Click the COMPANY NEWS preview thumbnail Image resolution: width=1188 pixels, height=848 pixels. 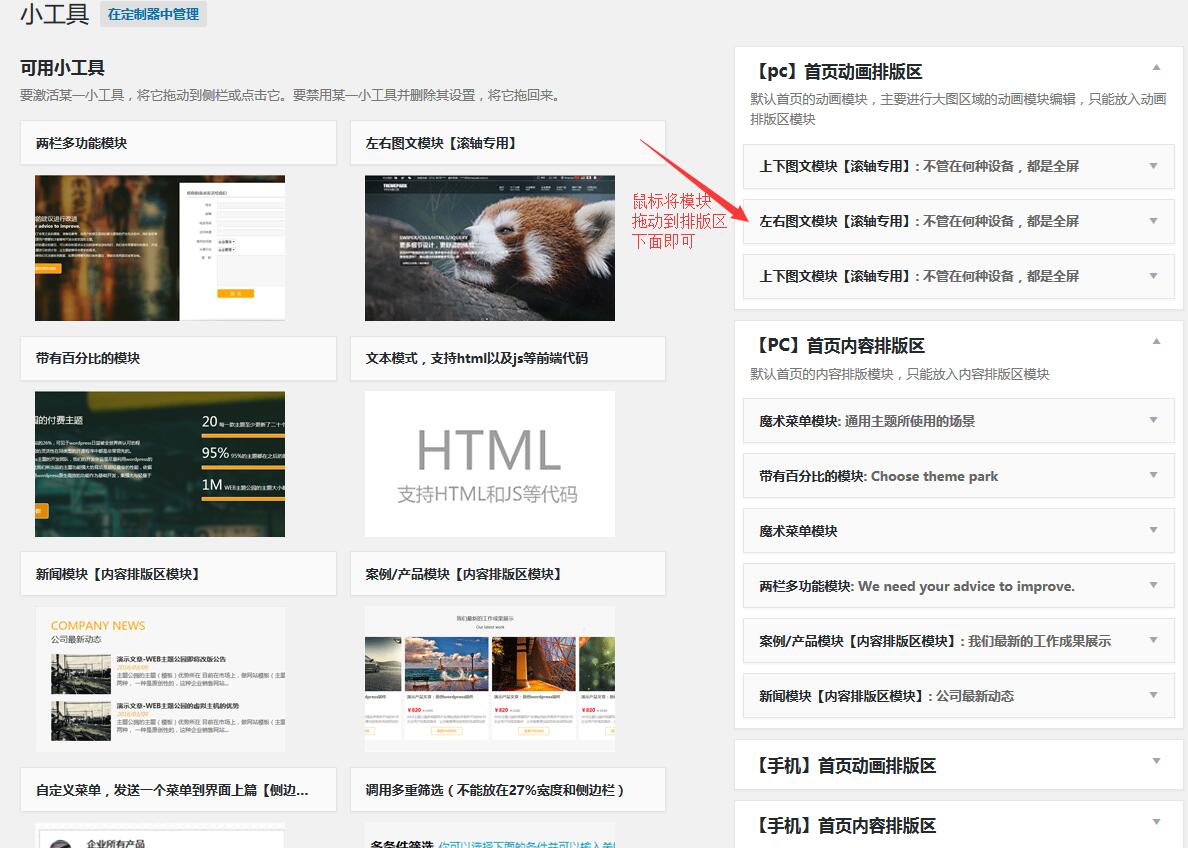coord(160,679)
